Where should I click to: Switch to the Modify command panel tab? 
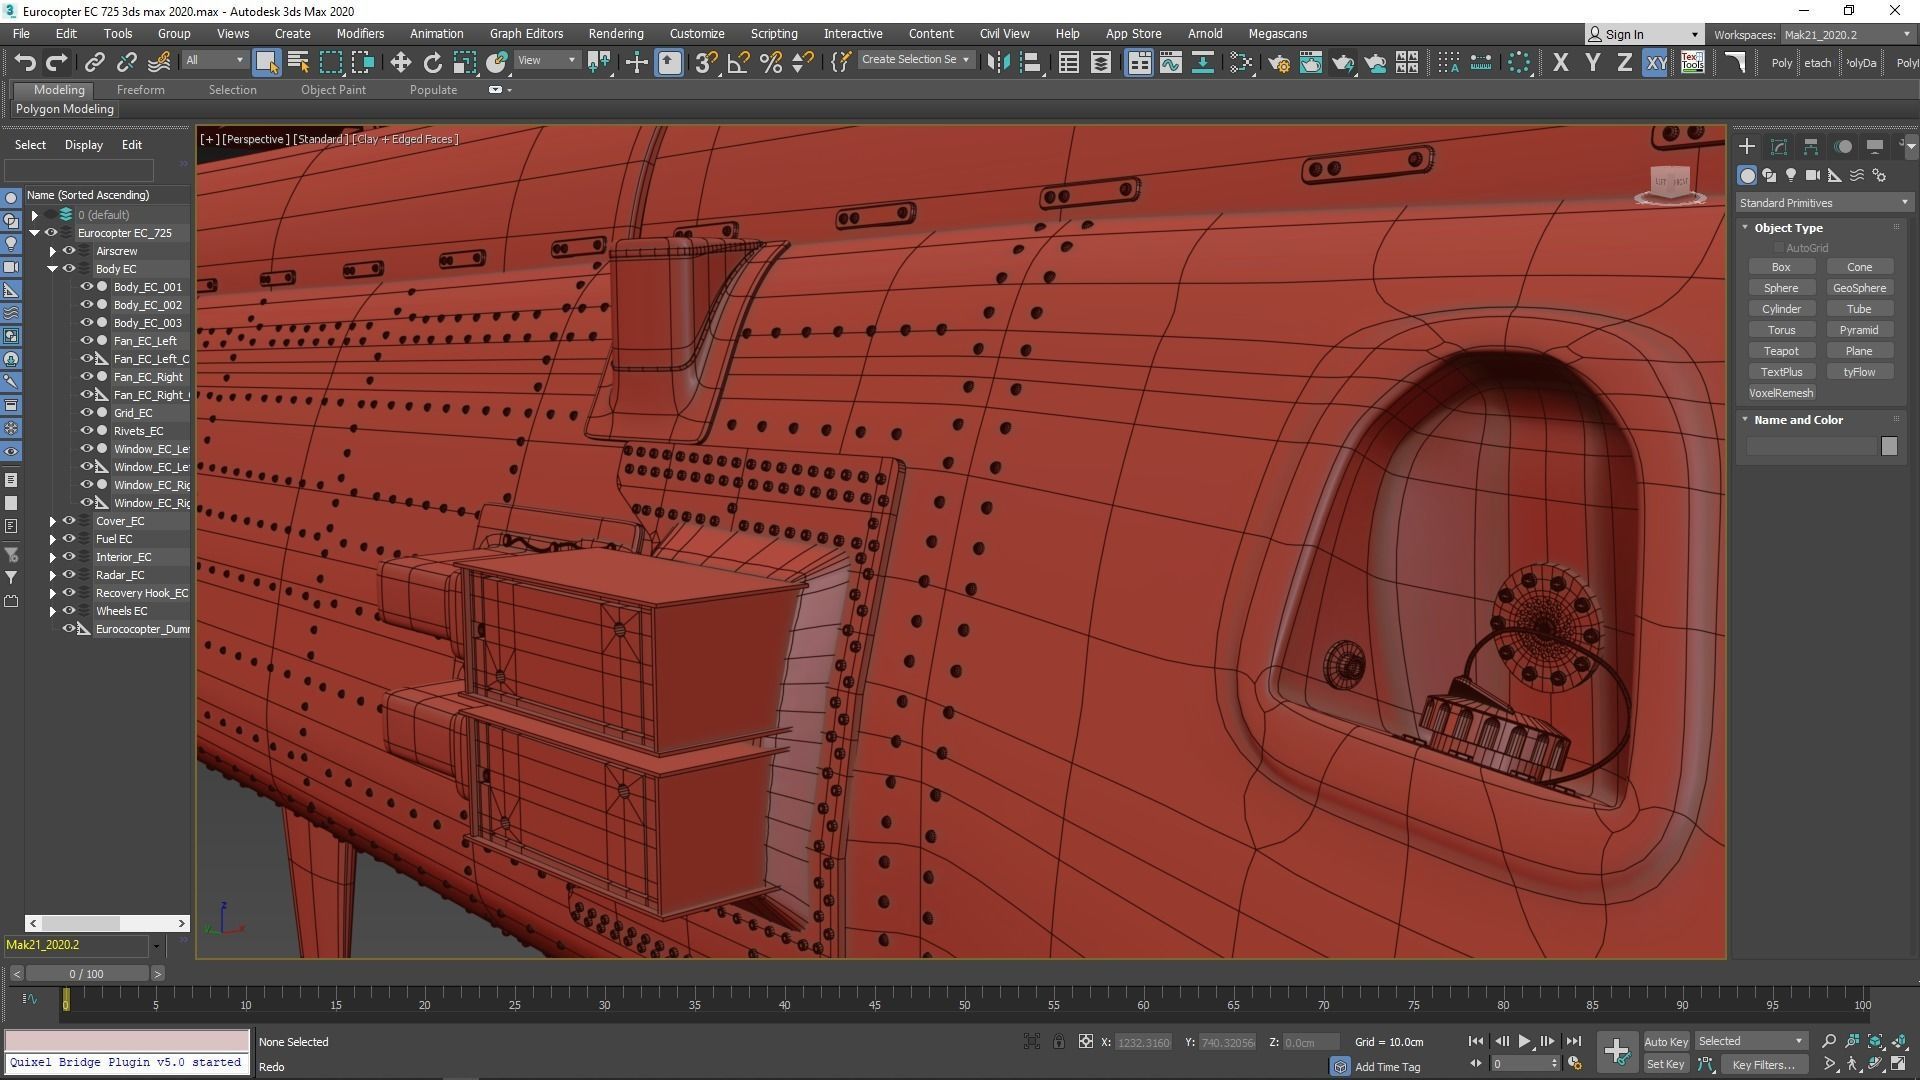1779,147
